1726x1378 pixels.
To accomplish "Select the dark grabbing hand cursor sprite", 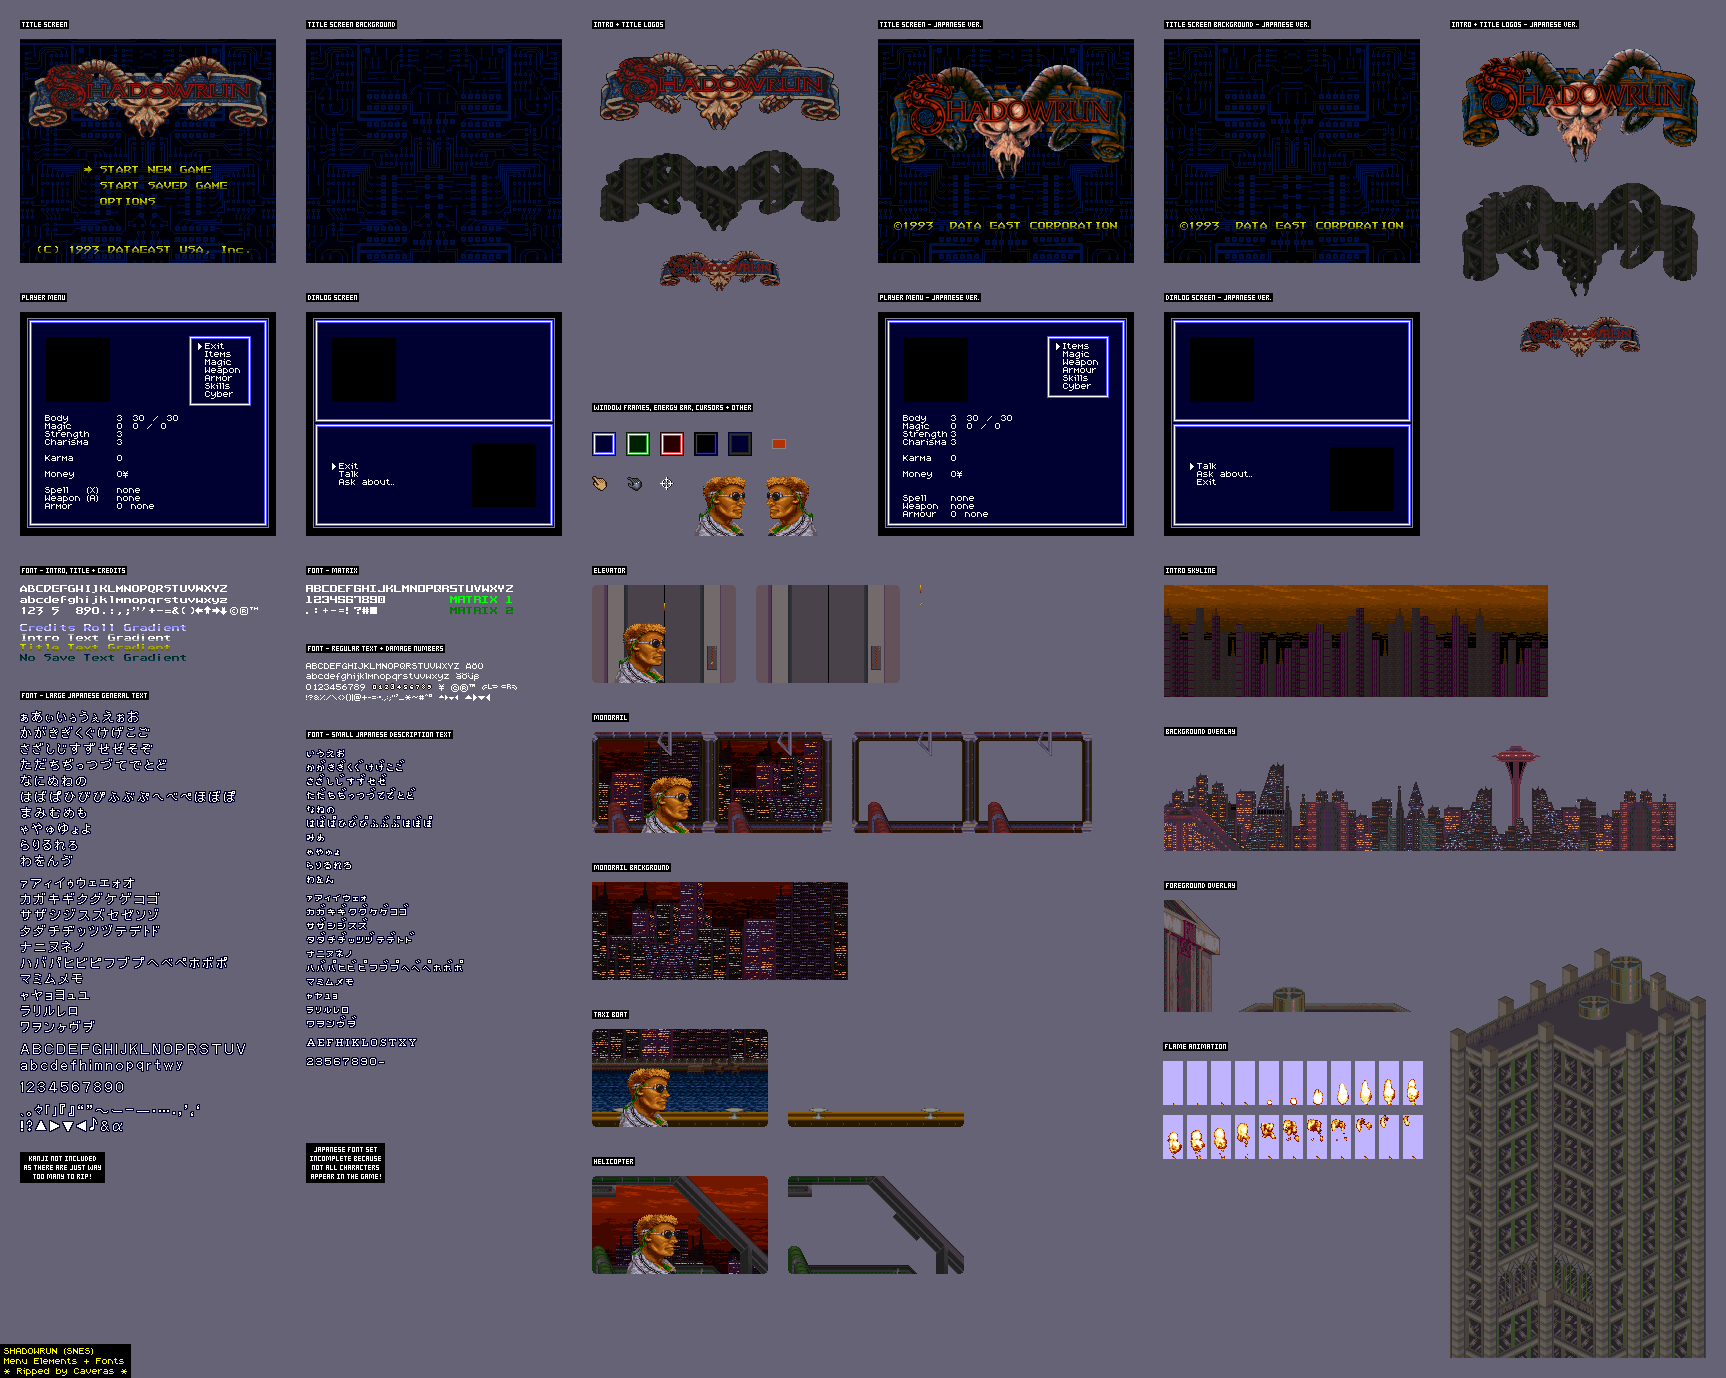I will (x=634, y=484).
